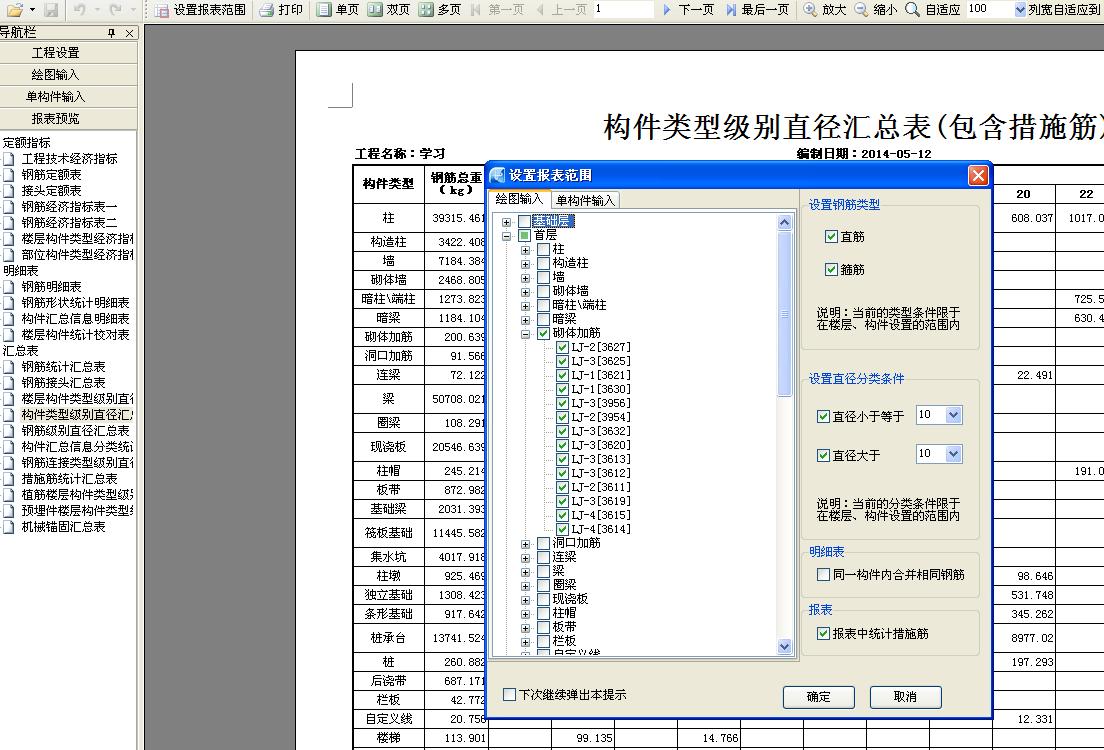The height and width of the screenshot is (750, 1104).
Task: Click 列宽自适应到 toolbar button
Action: (1065, 9)
